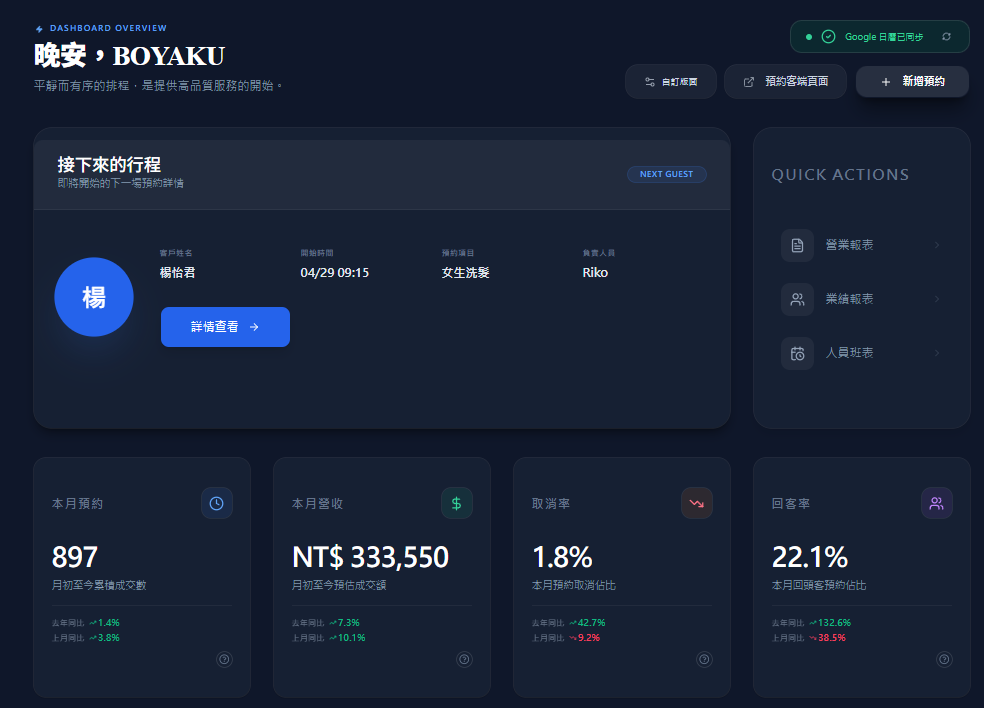Open the 預約客端頁面 booking page link
Image resolution: width=984 pixels, height=708 pixels.
[785, 82]
